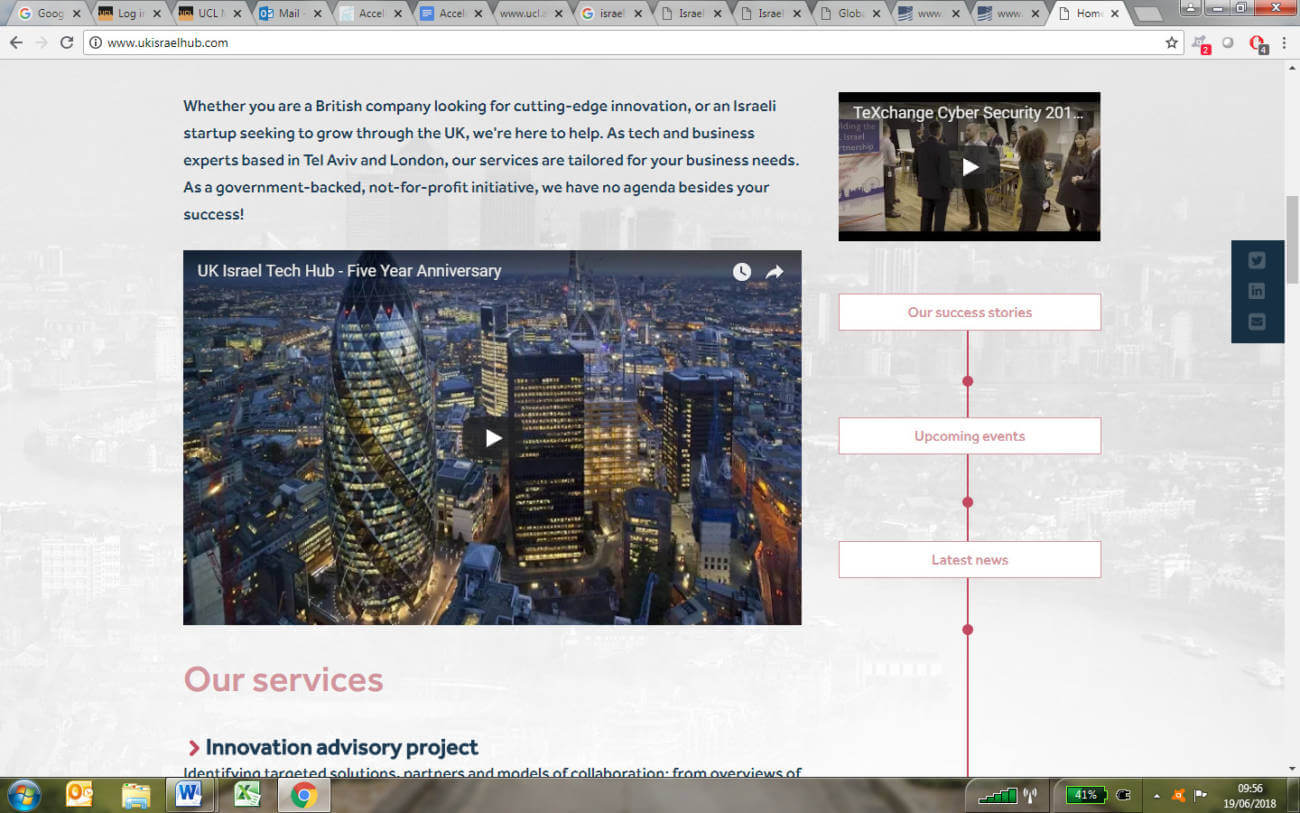Click the taskbar clock showing 09:56

[x=1250, y=795]
